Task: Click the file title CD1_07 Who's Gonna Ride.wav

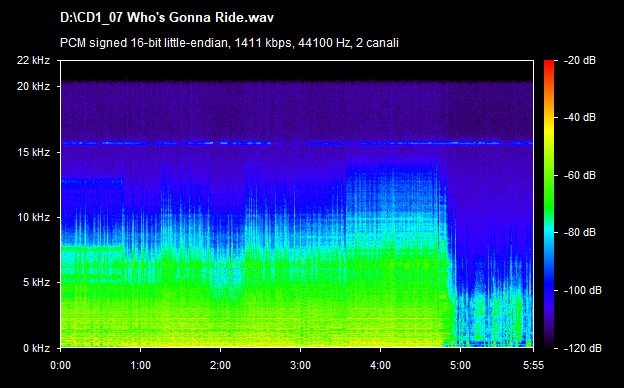Action: tap(167, 18)
